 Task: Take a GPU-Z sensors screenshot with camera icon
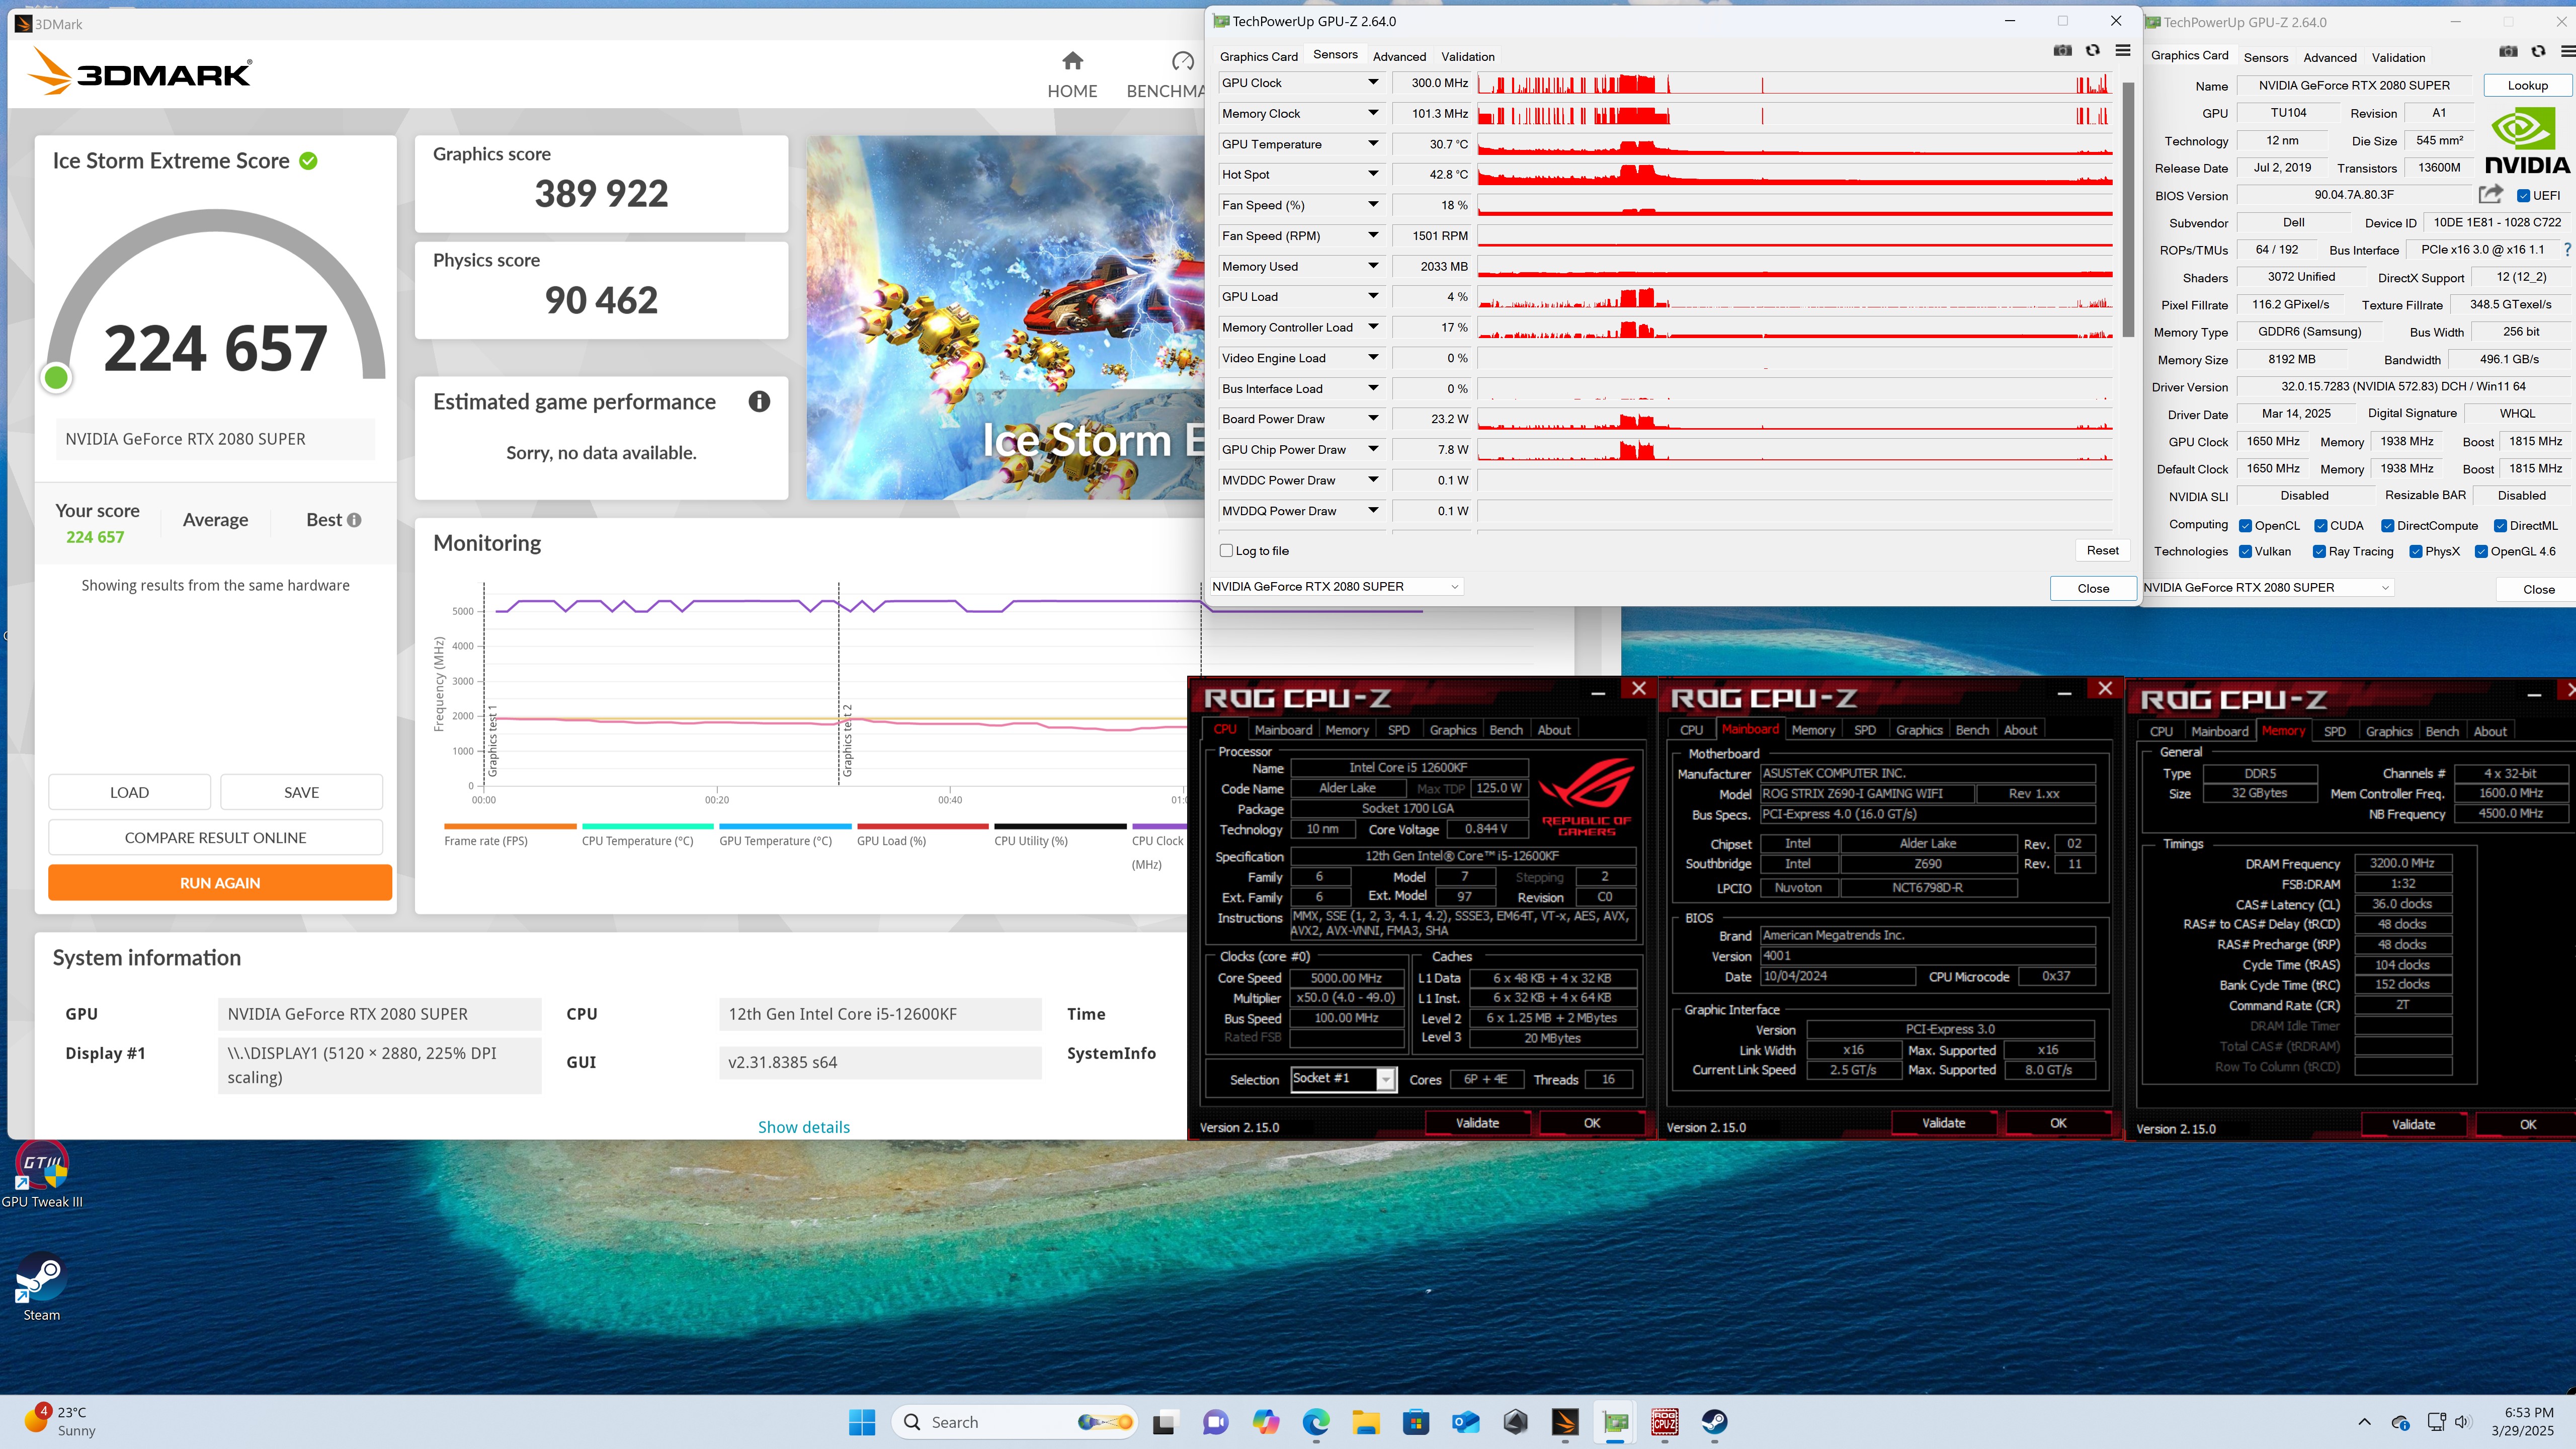[x=2062, y=51]
